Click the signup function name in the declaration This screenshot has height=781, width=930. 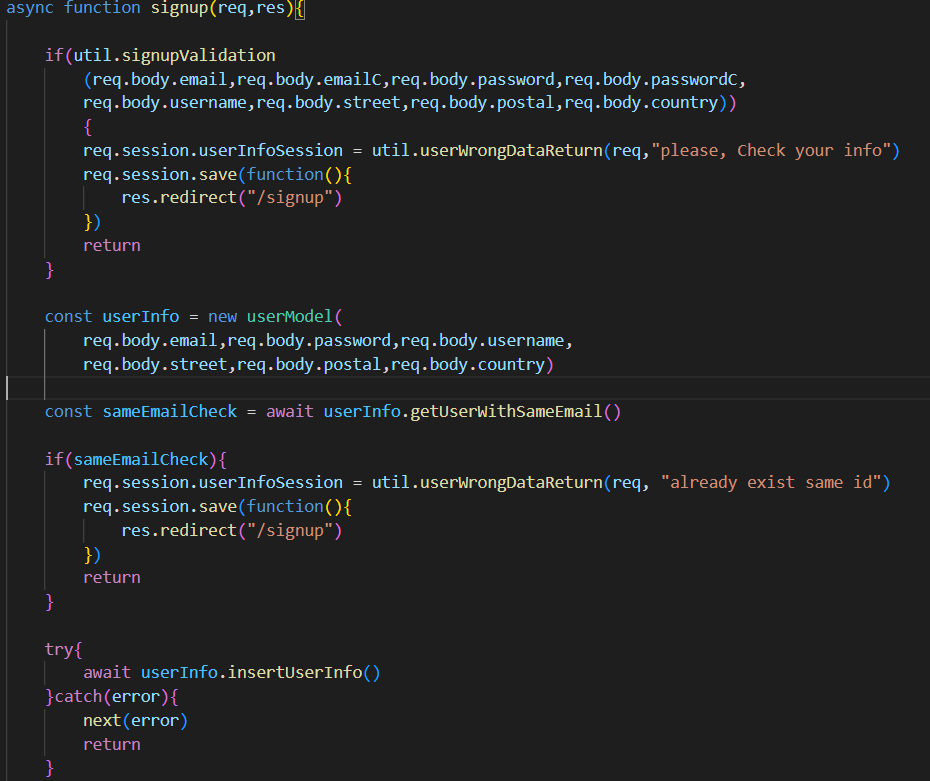tap(179, 8)
